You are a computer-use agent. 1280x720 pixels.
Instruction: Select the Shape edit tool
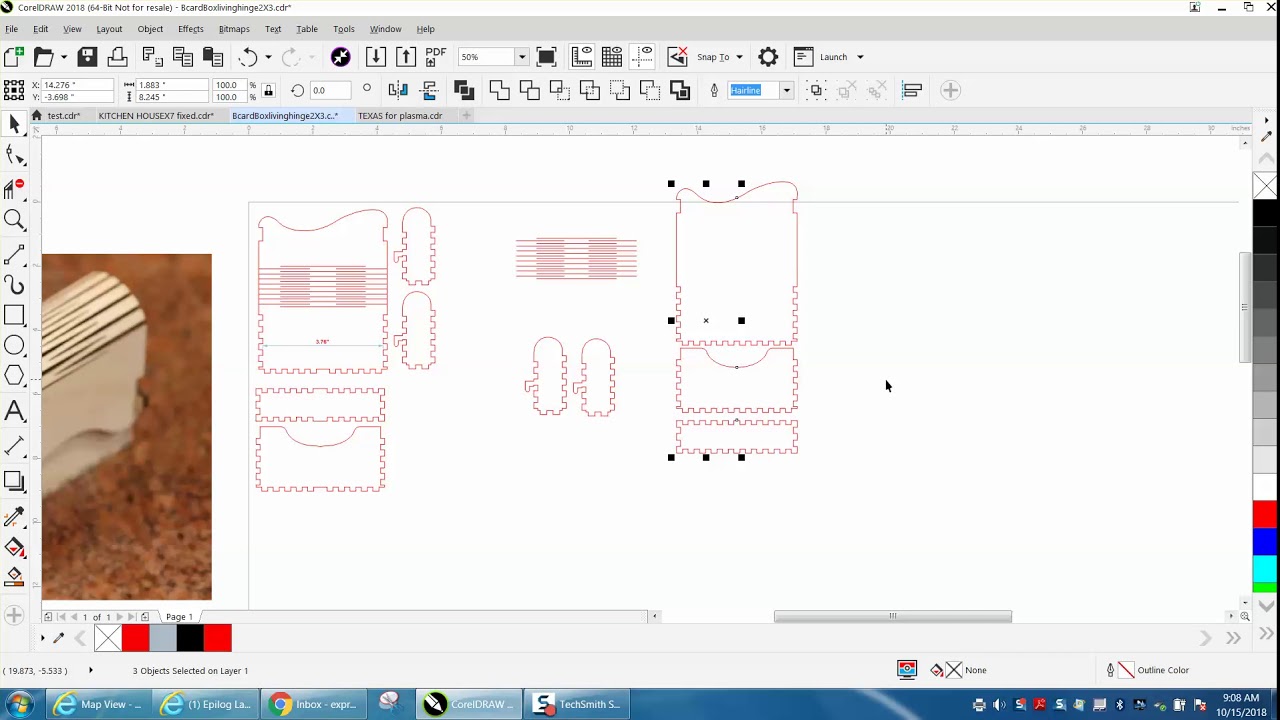[x=14, y=155]
